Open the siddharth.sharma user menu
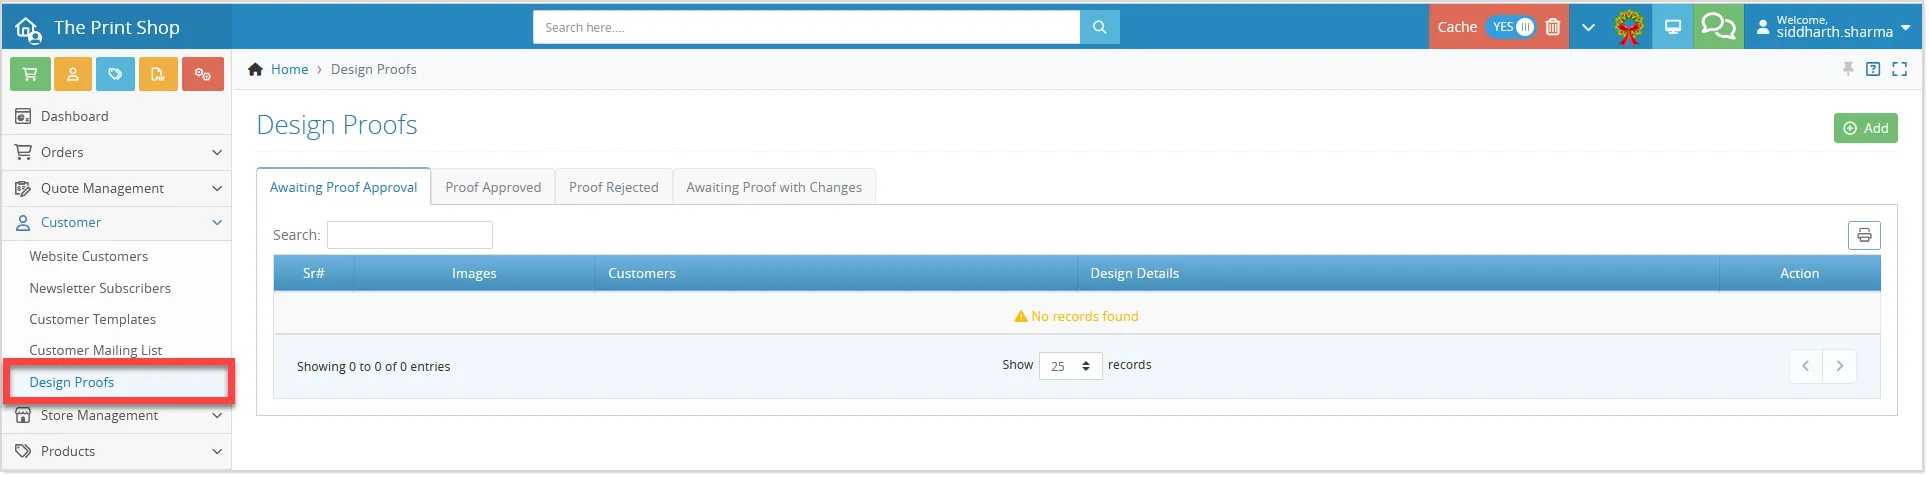1929x477 pixels. click(x=1834, y=27)
